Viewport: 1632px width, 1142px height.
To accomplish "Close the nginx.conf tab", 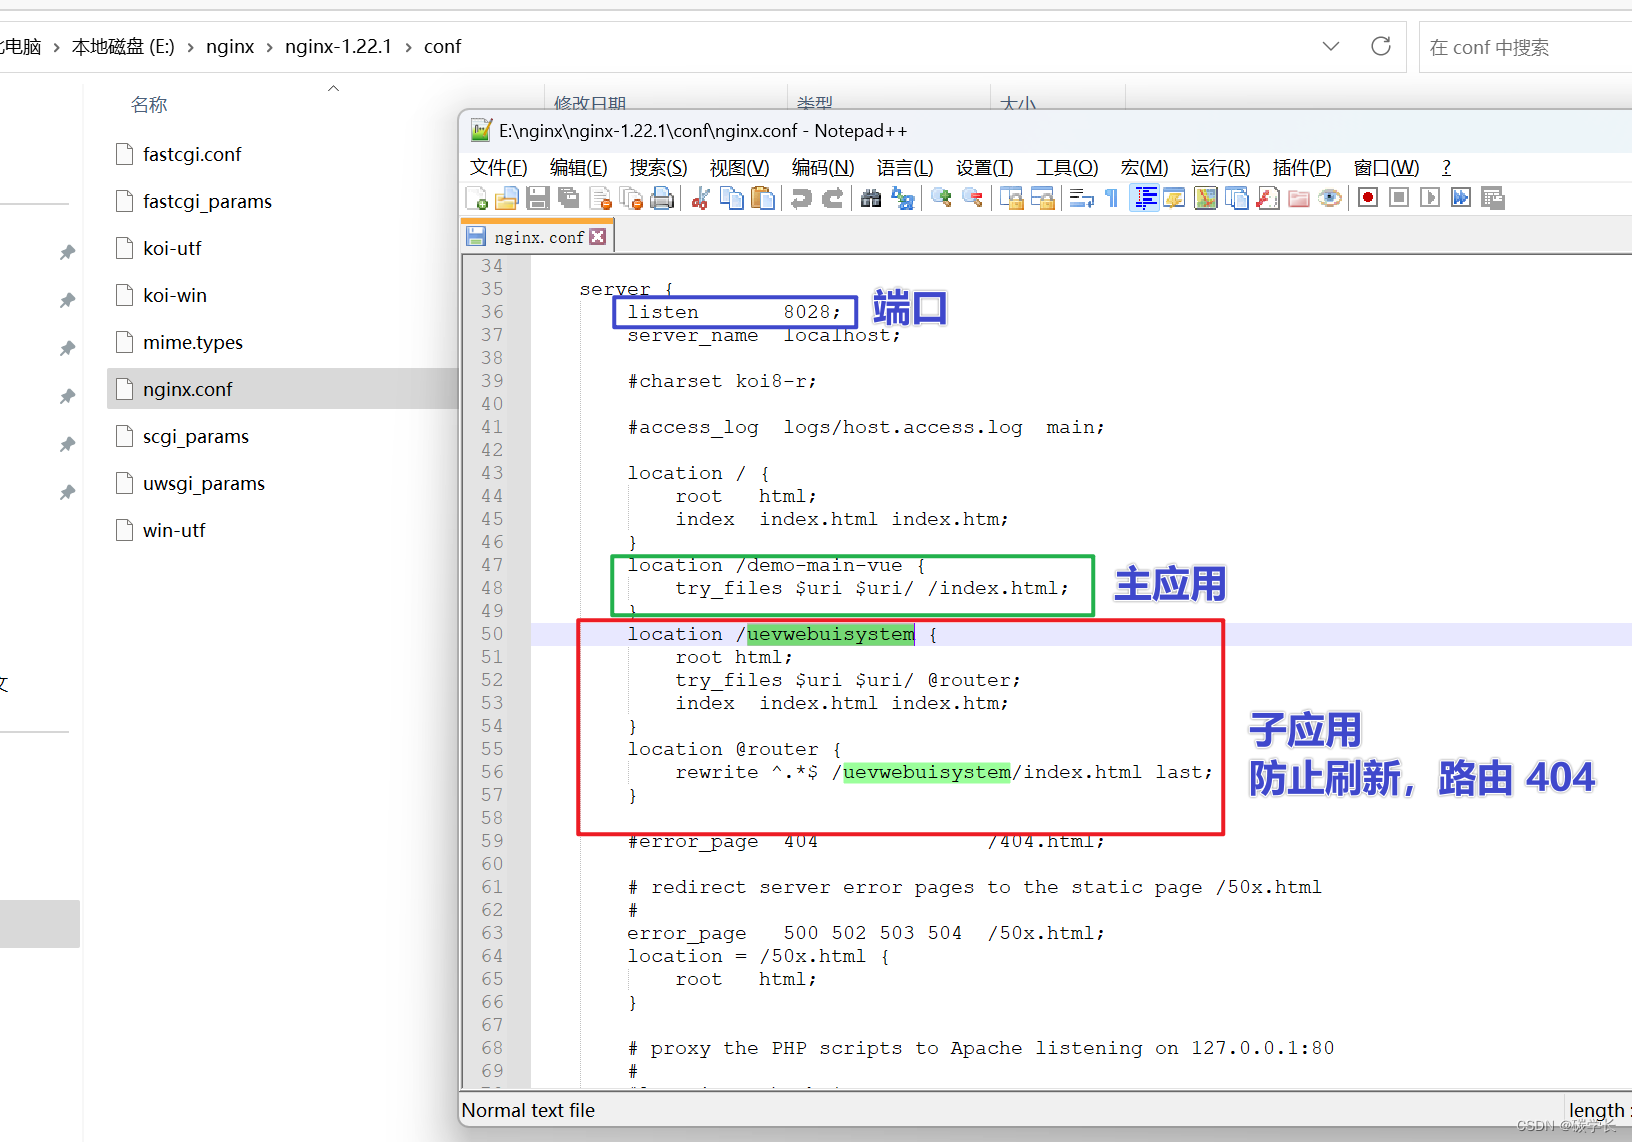I will pyautogui.click(x=598, y=237).
